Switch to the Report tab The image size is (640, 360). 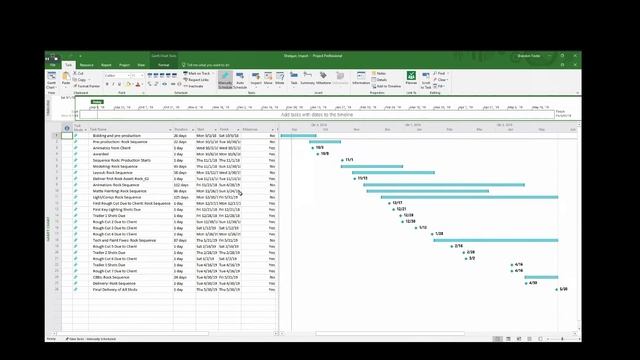pos(106,65)
